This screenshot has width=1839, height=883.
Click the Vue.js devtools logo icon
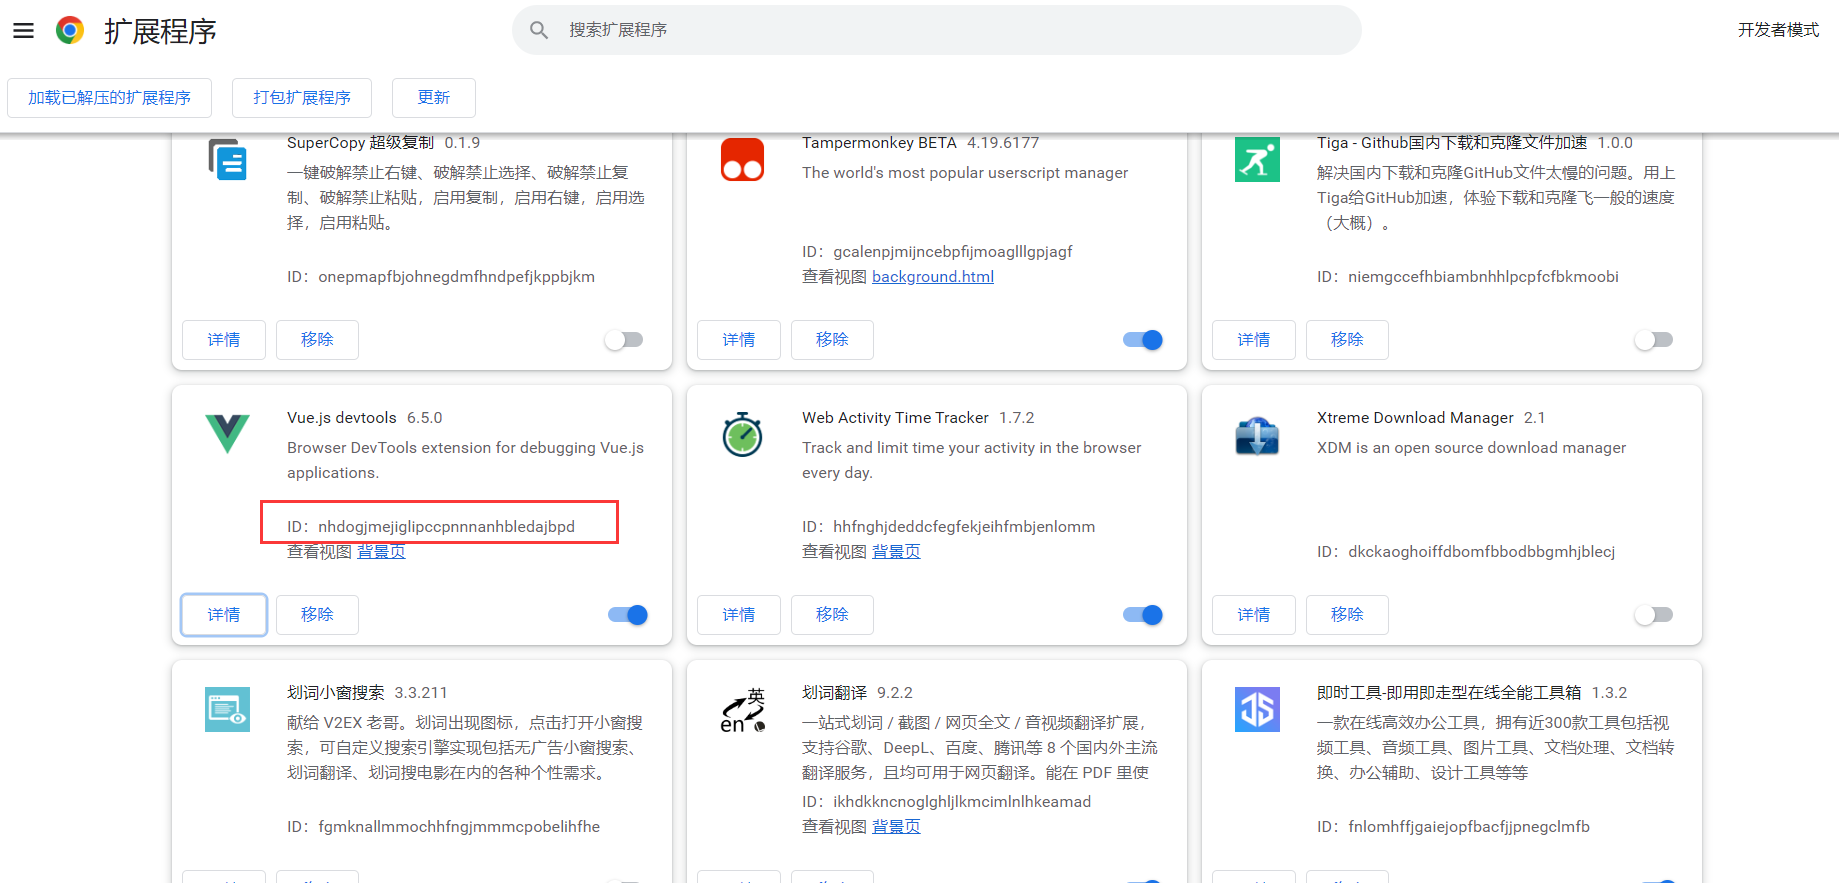pyautogui.click(x=227, y=434)
